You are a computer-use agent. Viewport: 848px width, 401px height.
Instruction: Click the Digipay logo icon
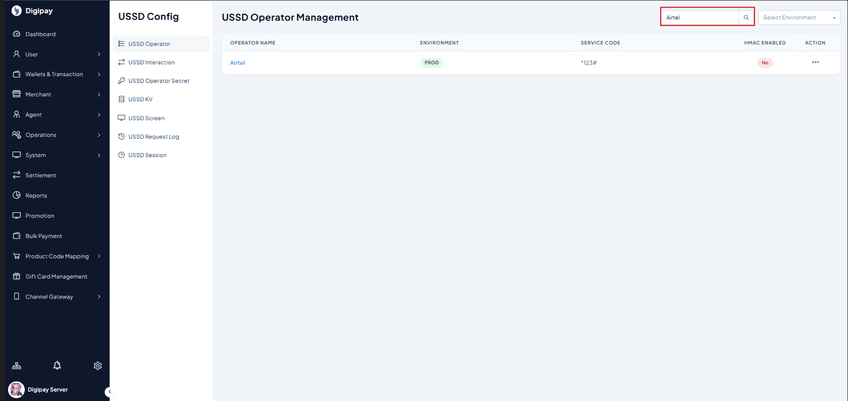(16, 11)
